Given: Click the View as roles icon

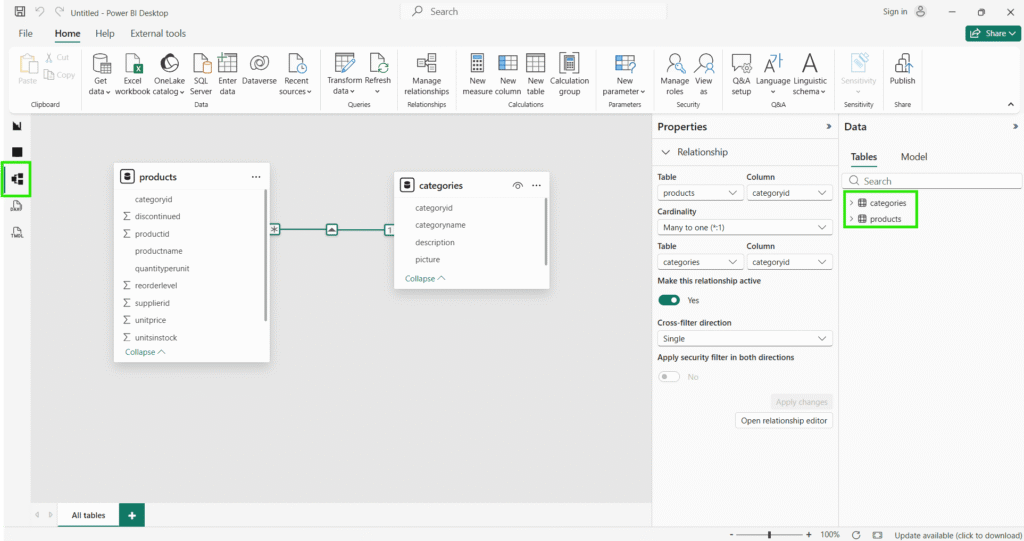Looking at the screenshot, I should (x=703, y=63).
